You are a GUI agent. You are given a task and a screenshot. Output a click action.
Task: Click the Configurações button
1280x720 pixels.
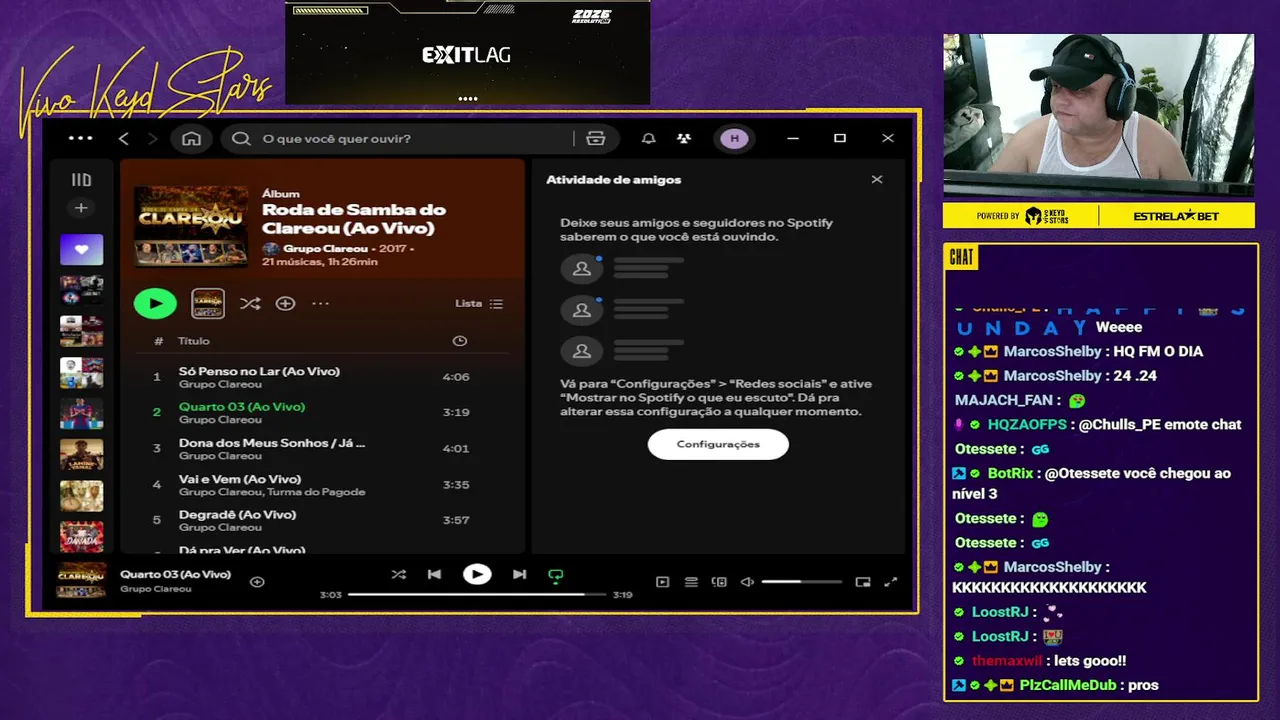coord(718,444)
